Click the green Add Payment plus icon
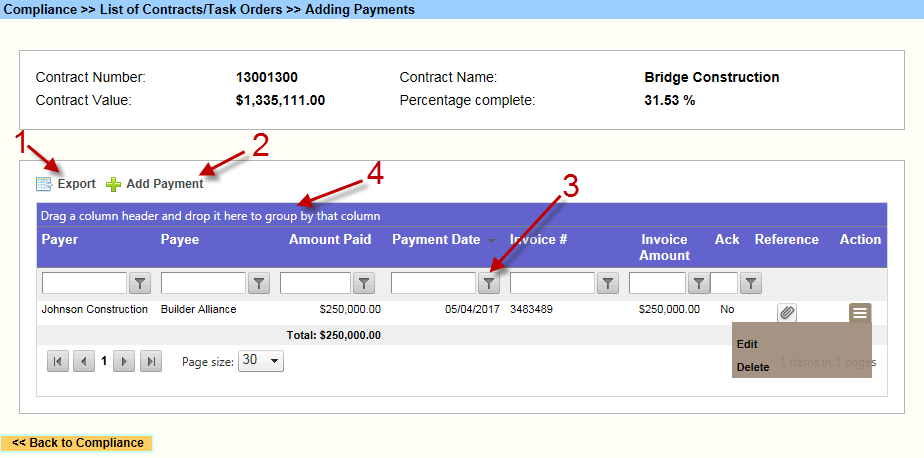Screen dimensions: 924x458 click(x=113, y=184)
